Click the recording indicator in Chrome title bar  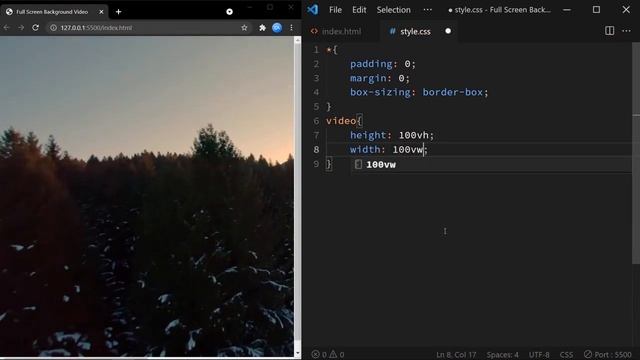[229, 12]
